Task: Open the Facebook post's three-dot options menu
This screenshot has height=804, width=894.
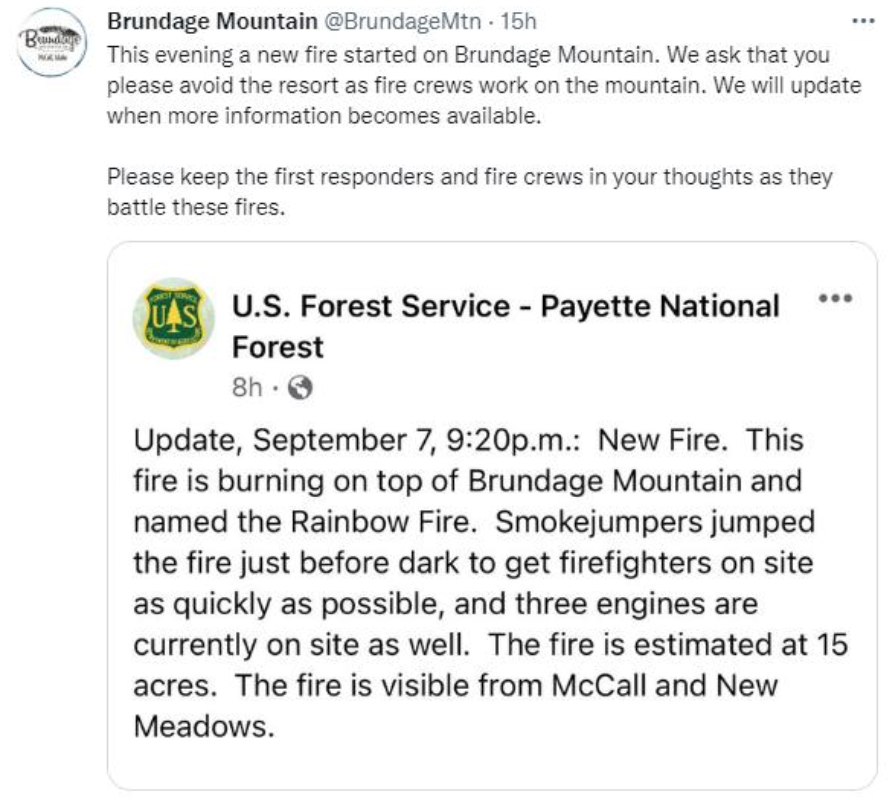Action: pyautogui.click(x=835, y=298)
